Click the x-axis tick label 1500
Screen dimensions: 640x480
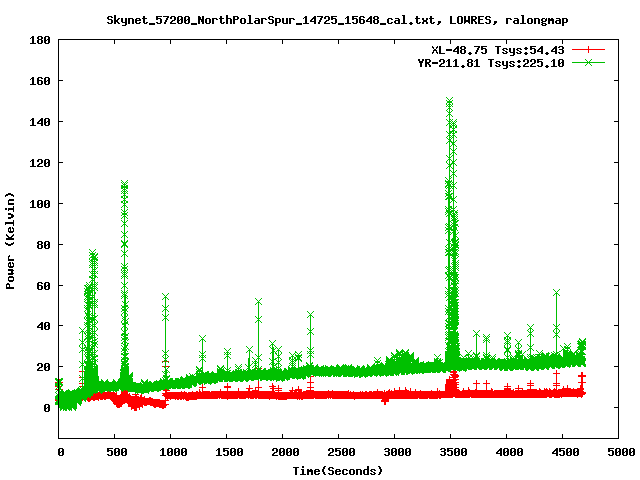pyautogui.click(x=229, y=452)
